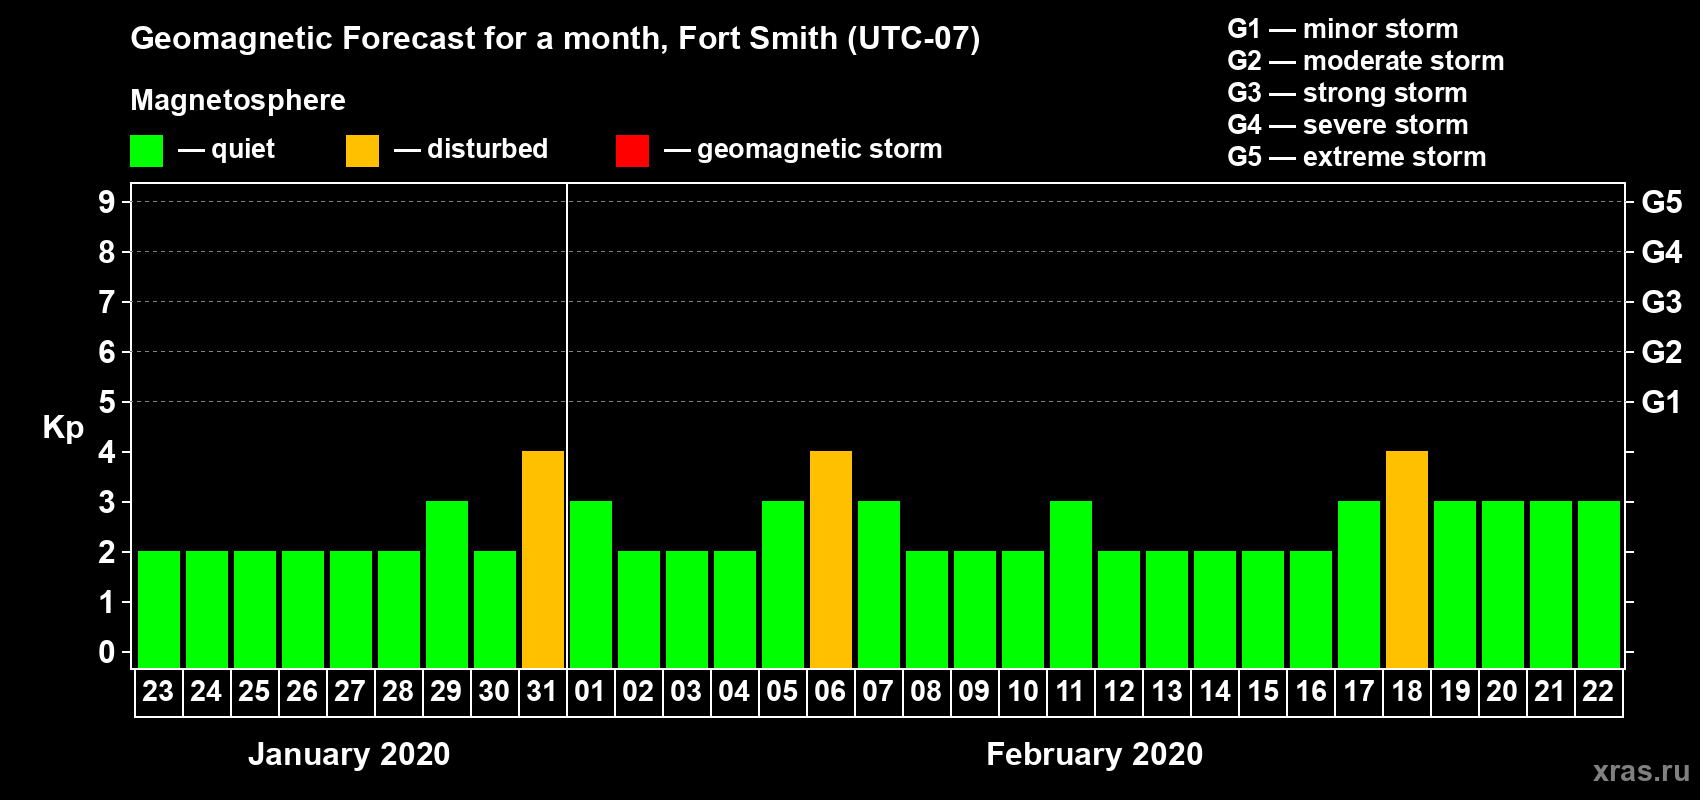Click the Kp value 3 axis tick

[x=107, y=502]
